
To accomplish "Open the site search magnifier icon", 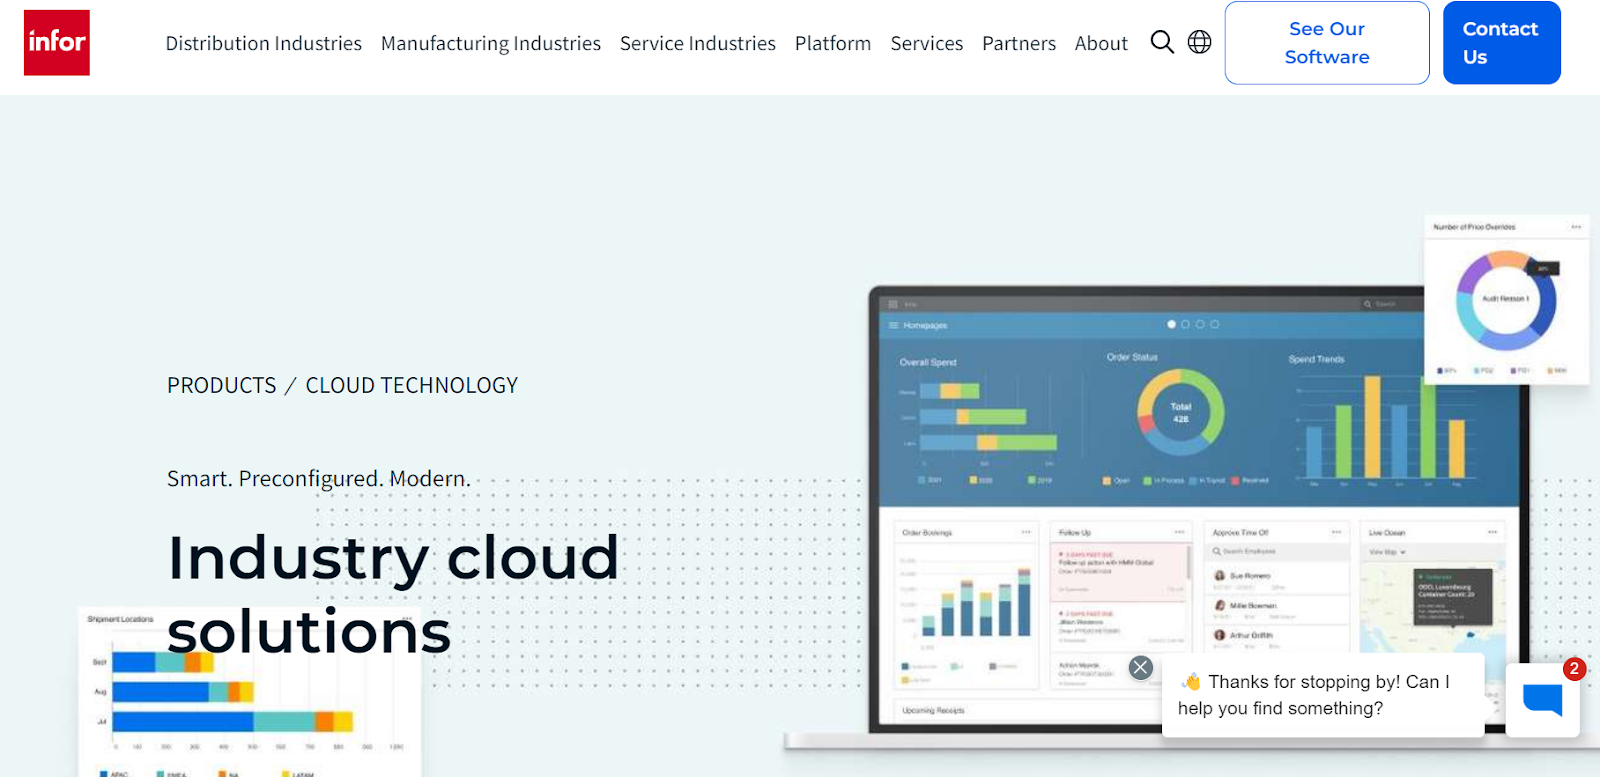I will point(1162,42).
